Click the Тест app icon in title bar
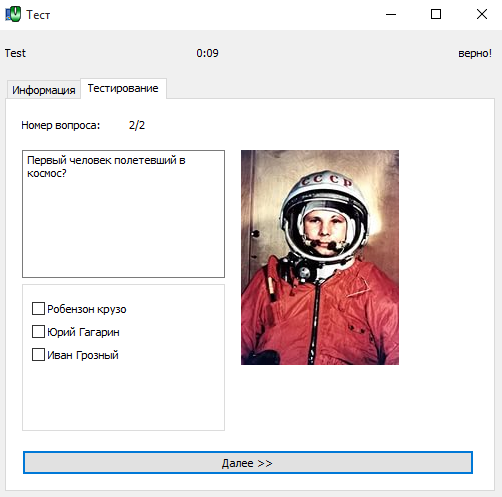 (13, 14)
